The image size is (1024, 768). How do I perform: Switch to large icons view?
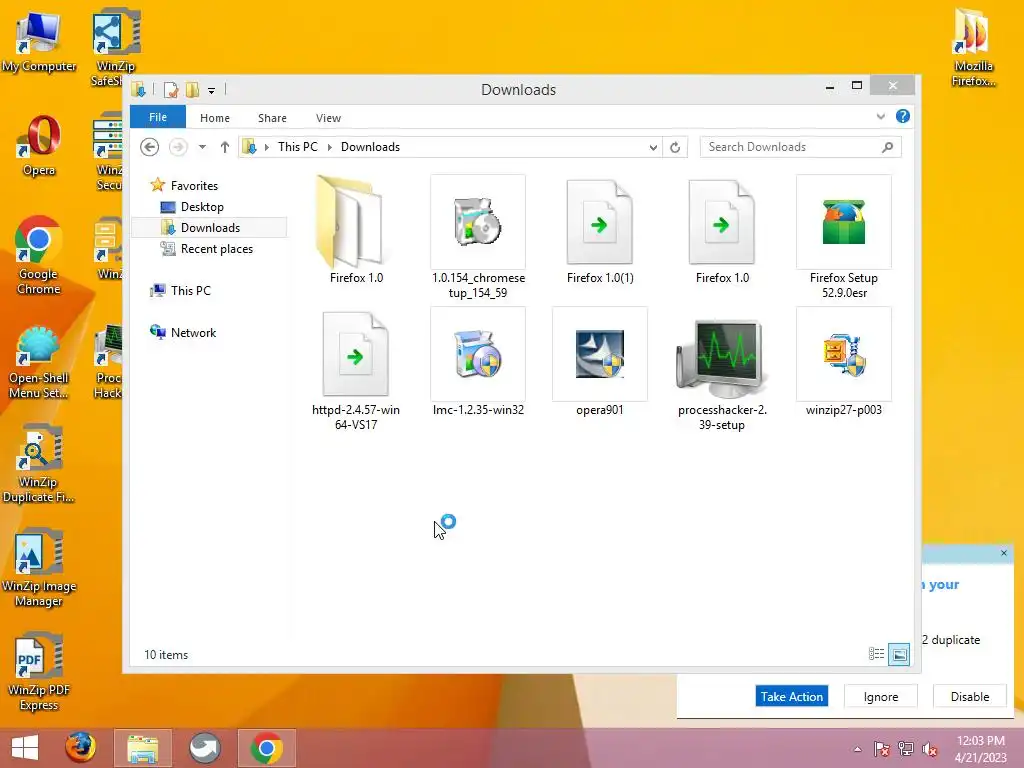[x=899, y=654]
